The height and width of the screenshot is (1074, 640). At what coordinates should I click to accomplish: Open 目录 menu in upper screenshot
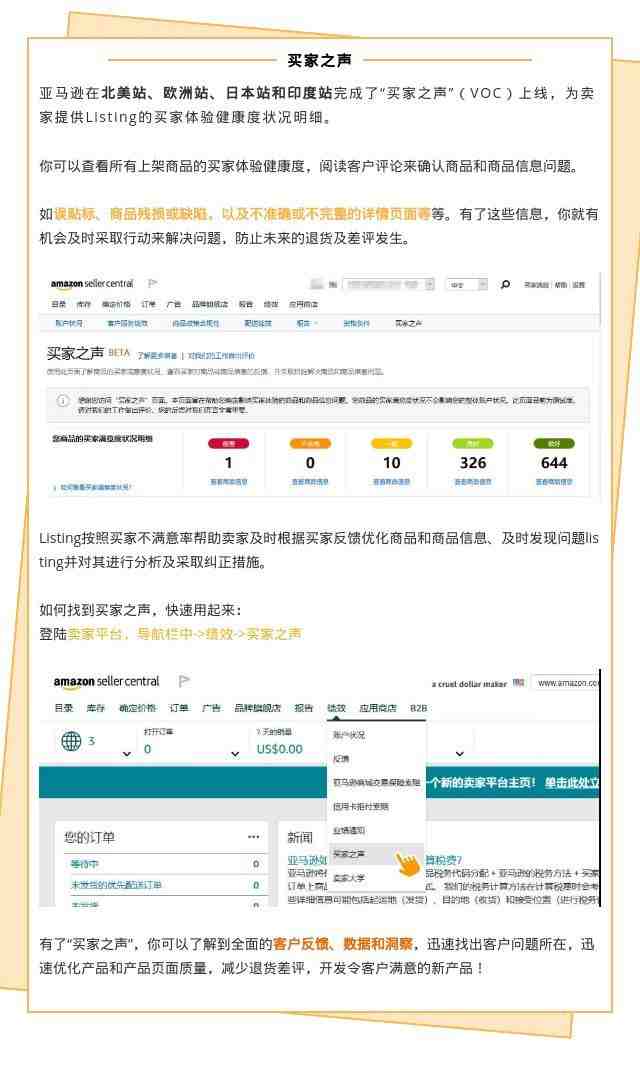pos(58,303)
